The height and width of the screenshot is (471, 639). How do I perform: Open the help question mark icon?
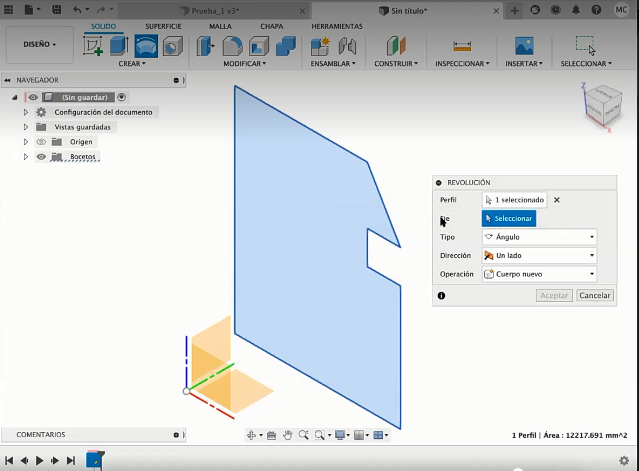click(x=596, y=10)
